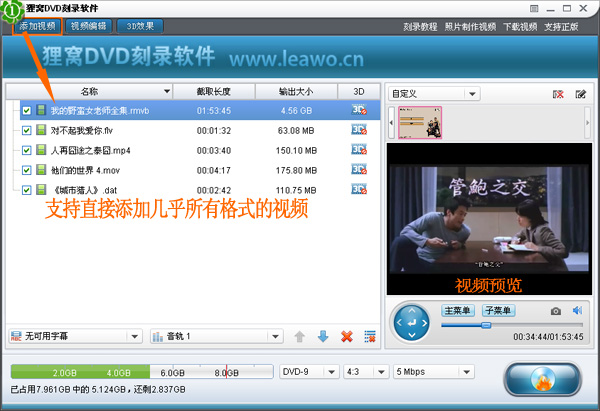This screenshot has width=600, height=411.
Task: Click the burn disc flame button
Action: click(543, 379)
